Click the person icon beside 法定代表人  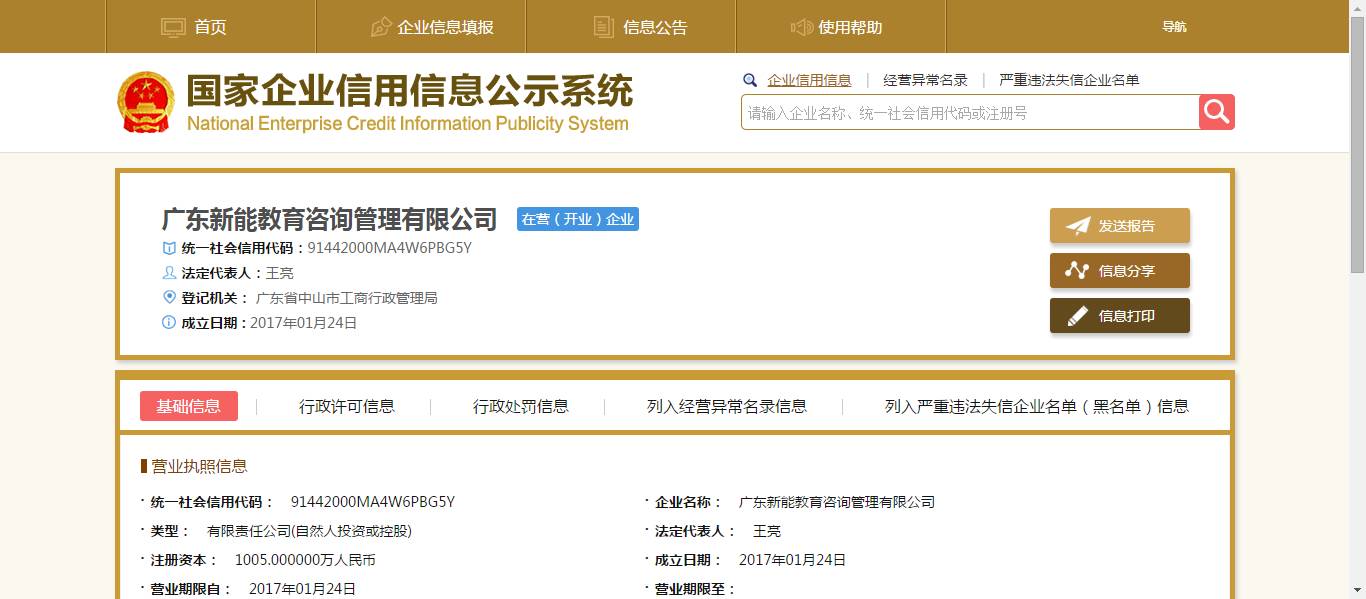pyautogui.click(x=169, y=272)
